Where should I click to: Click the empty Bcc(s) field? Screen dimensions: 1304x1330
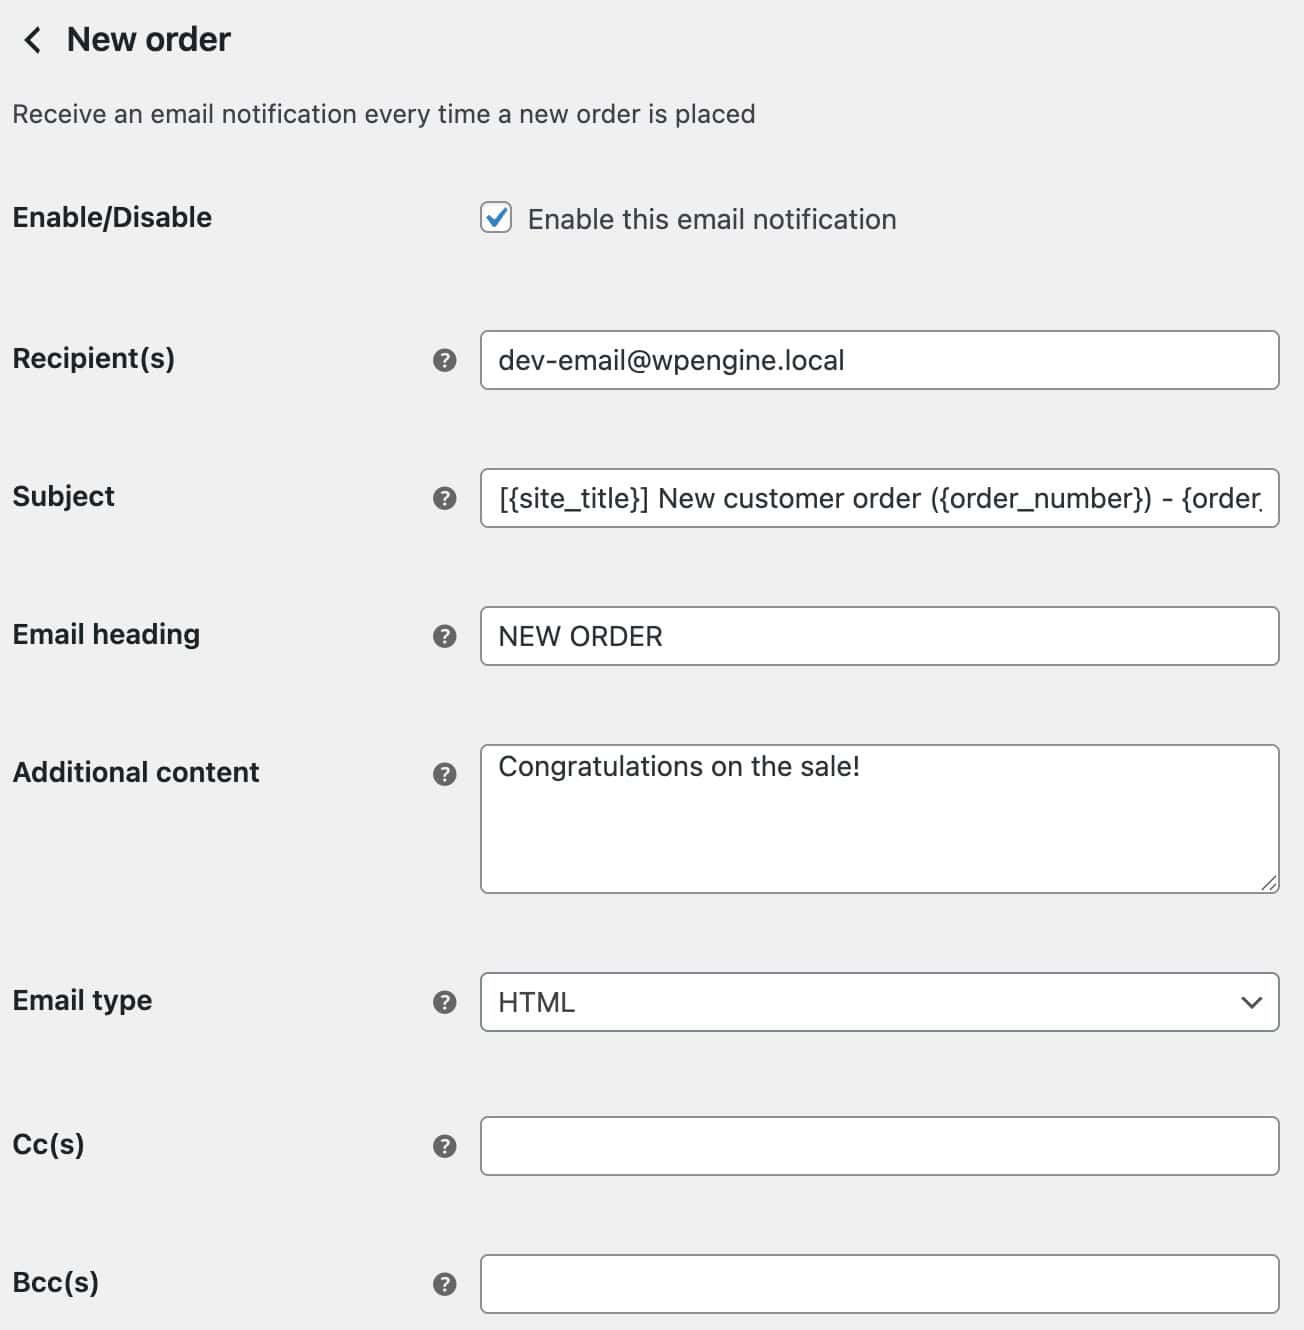point(880,1285)
